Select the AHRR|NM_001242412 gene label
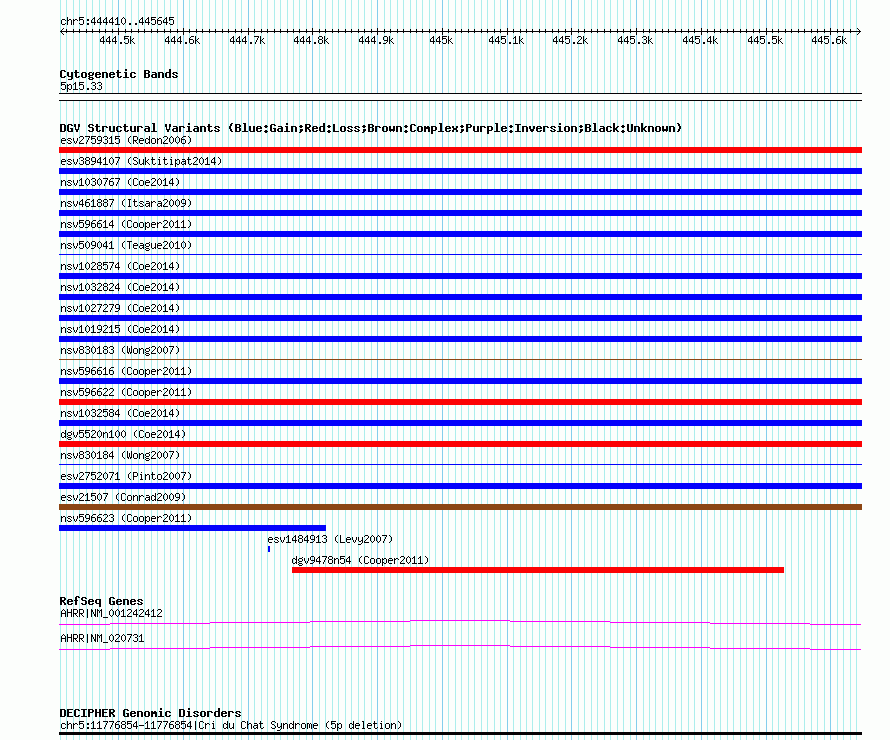Screen dimensions: 890x740 [x=111, y=613]
